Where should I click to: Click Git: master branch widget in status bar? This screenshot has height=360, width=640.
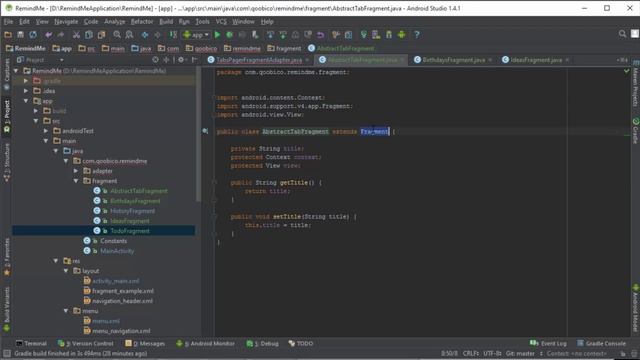point(520,353)
